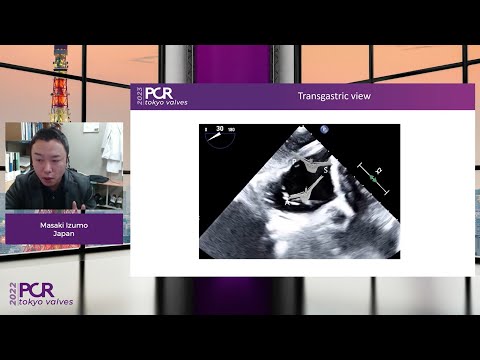Viewport: 480px width, 360px height.
Task: Click the PCR tokyo valves logo on slide header
Action: pos(162,96)
